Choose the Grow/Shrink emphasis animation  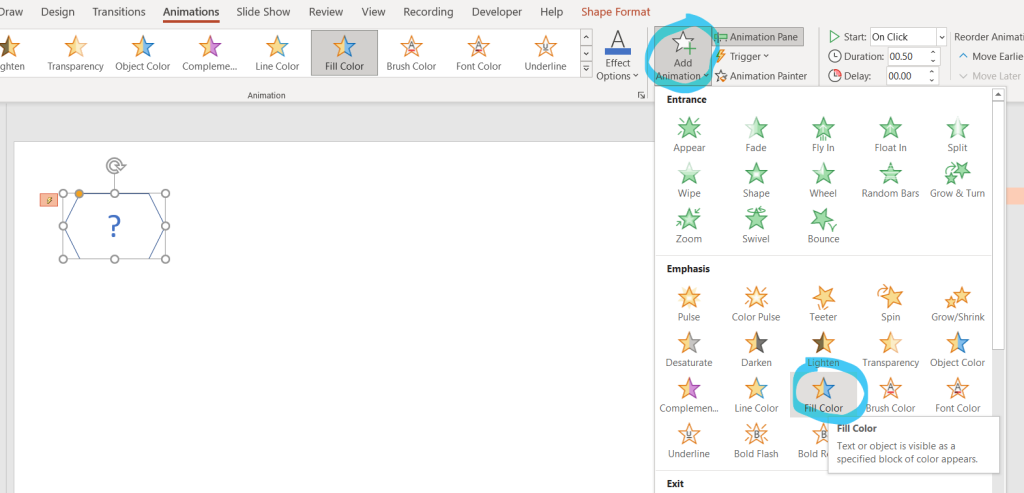coord(957,303)
